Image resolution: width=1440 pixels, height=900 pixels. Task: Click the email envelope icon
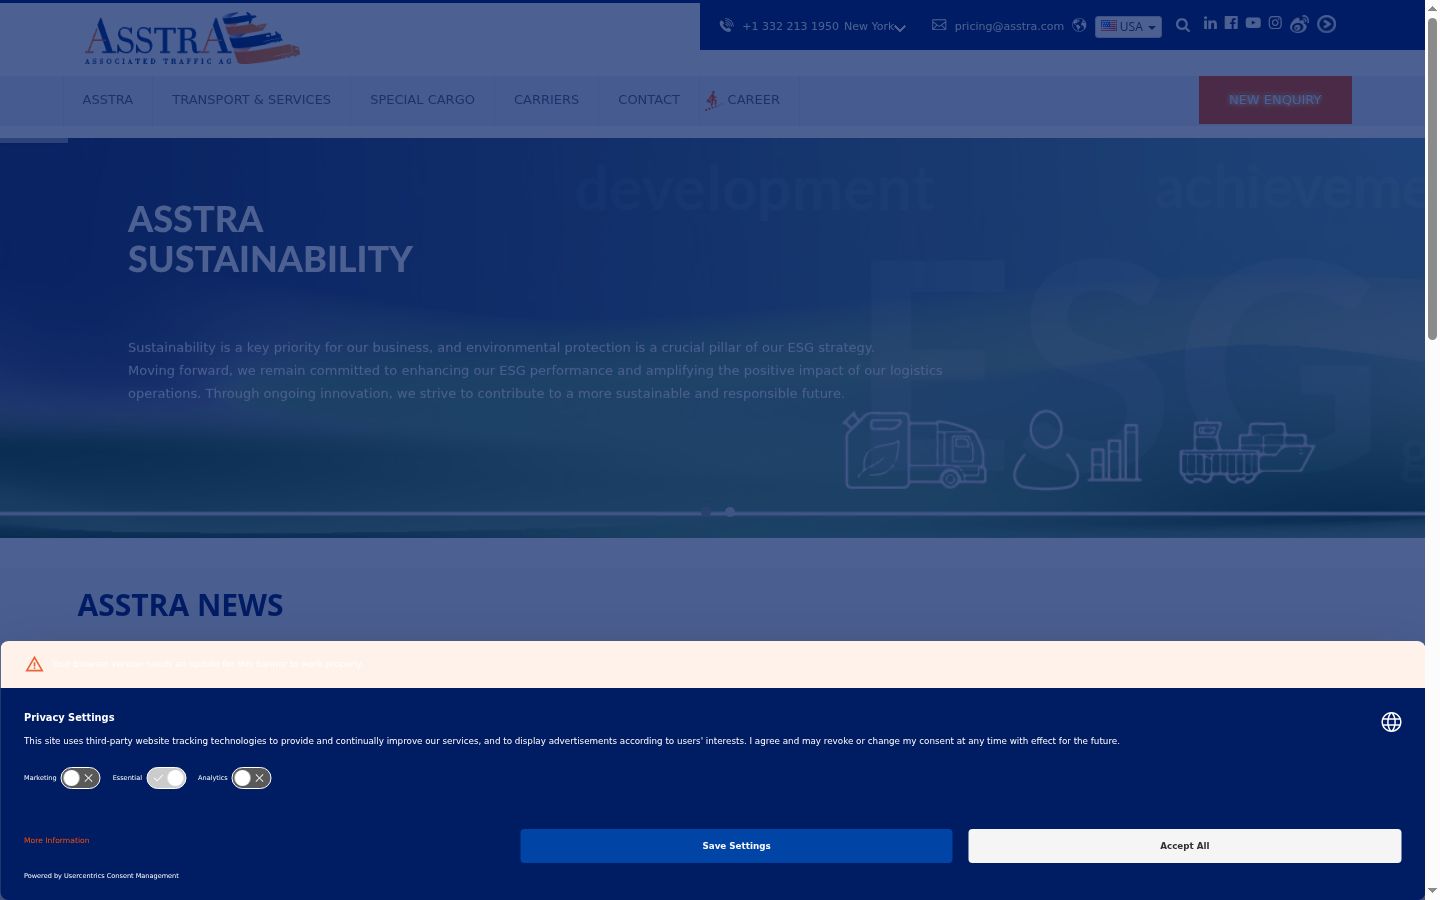939,25
